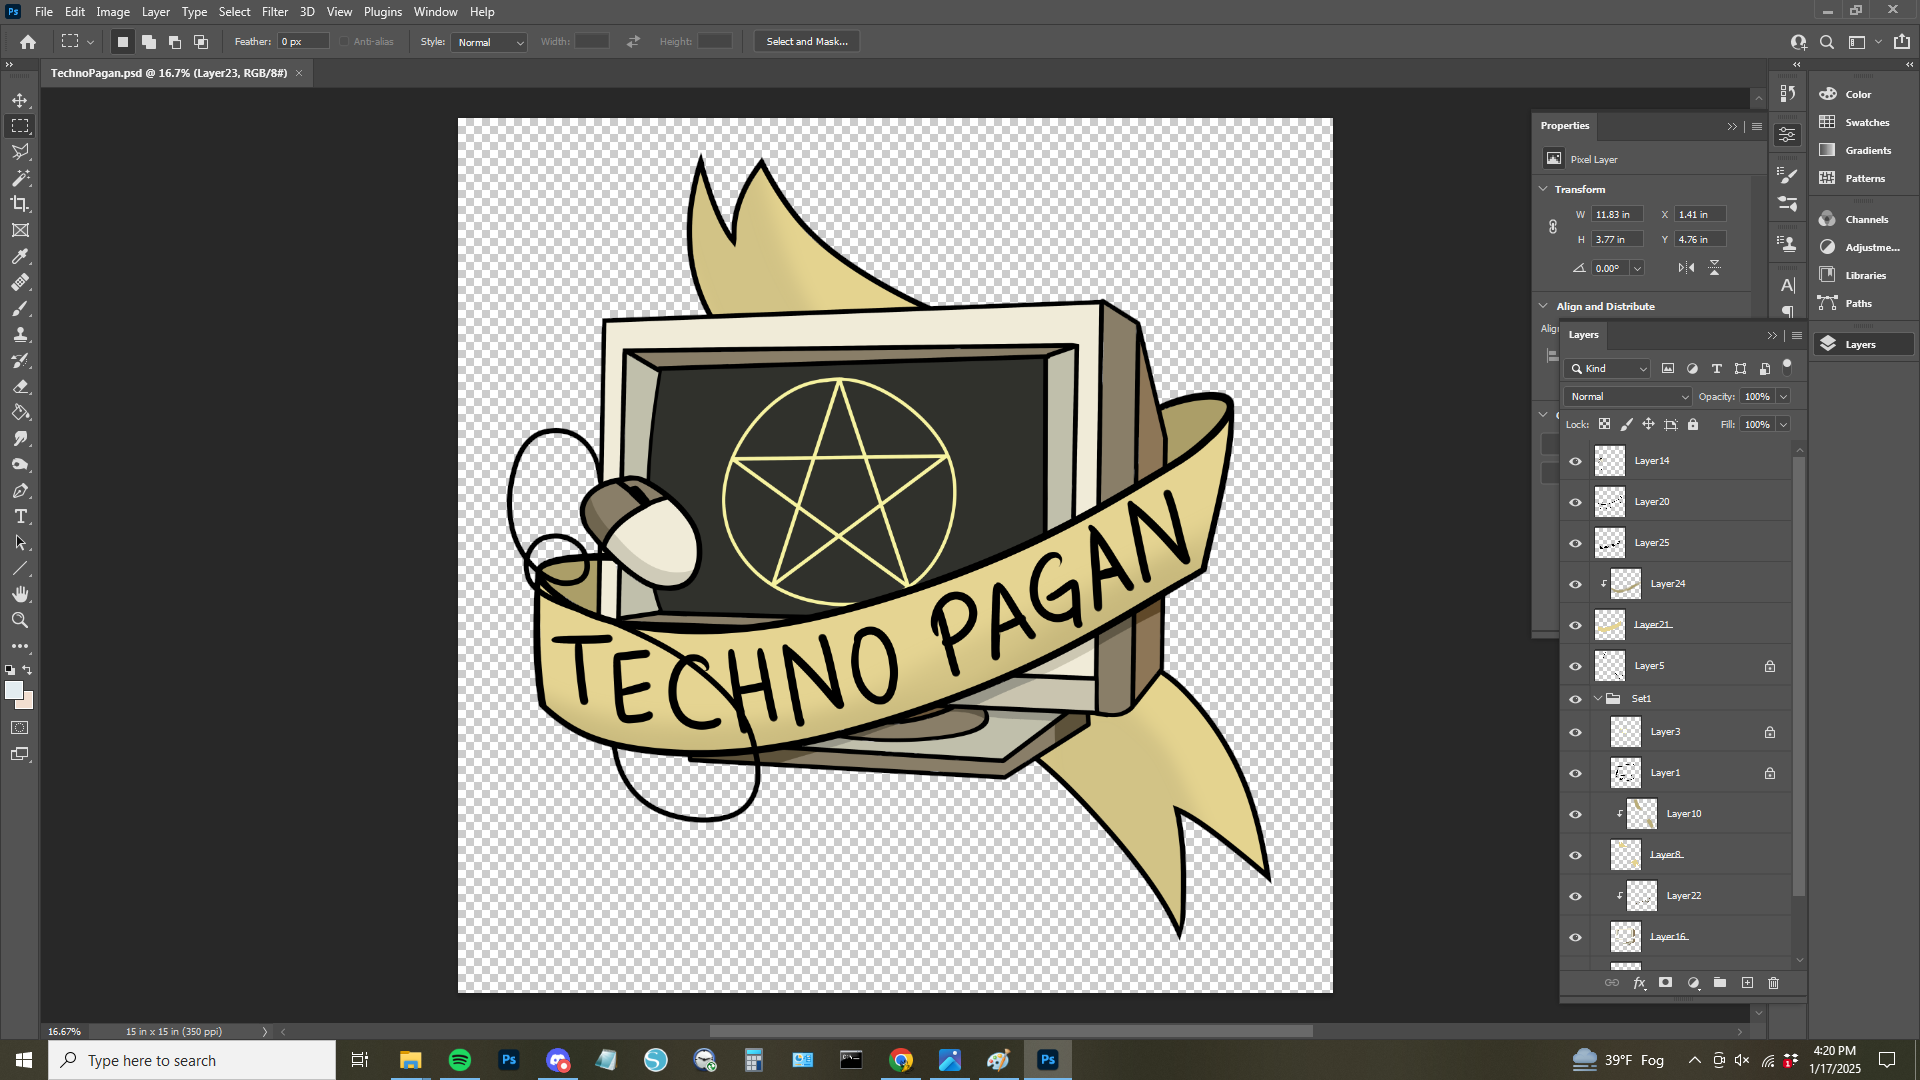This screenshot has height=1080, width=1920.
Task: Open the Paint Bucket tool
Action: (20, 412)
